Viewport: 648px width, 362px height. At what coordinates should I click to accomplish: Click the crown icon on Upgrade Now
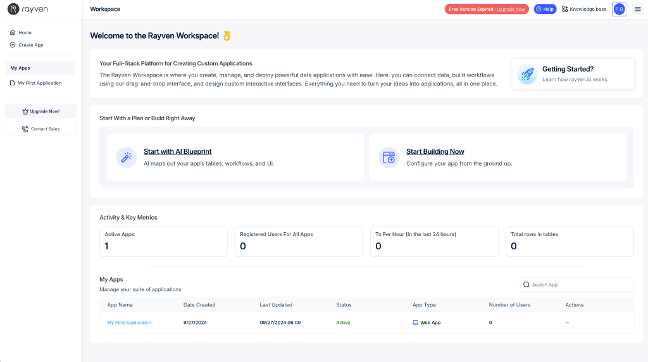(25, 111)
